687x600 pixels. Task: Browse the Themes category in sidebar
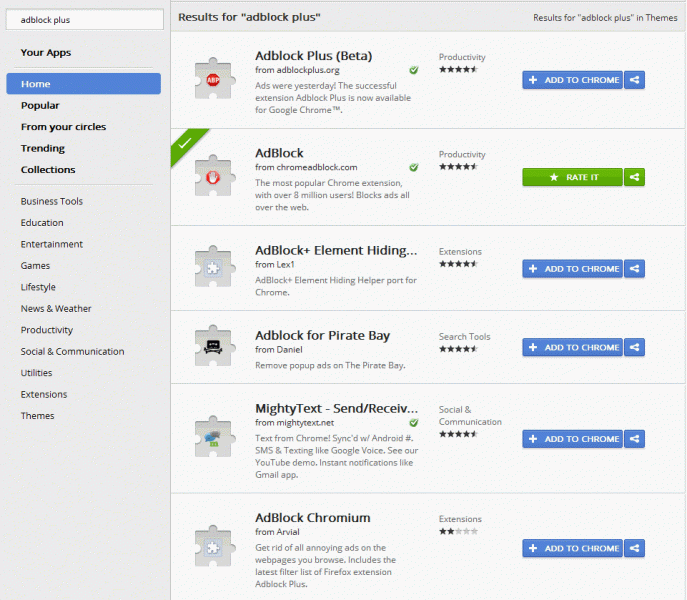(38, 416)
